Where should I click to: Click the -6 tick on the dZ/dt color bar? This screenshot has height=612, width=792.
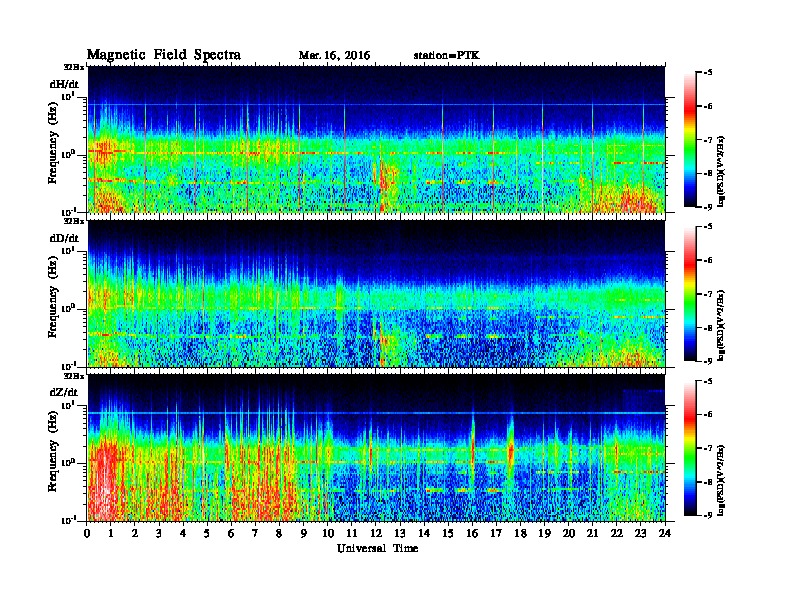pyautogui.click(x=708, y=415)
